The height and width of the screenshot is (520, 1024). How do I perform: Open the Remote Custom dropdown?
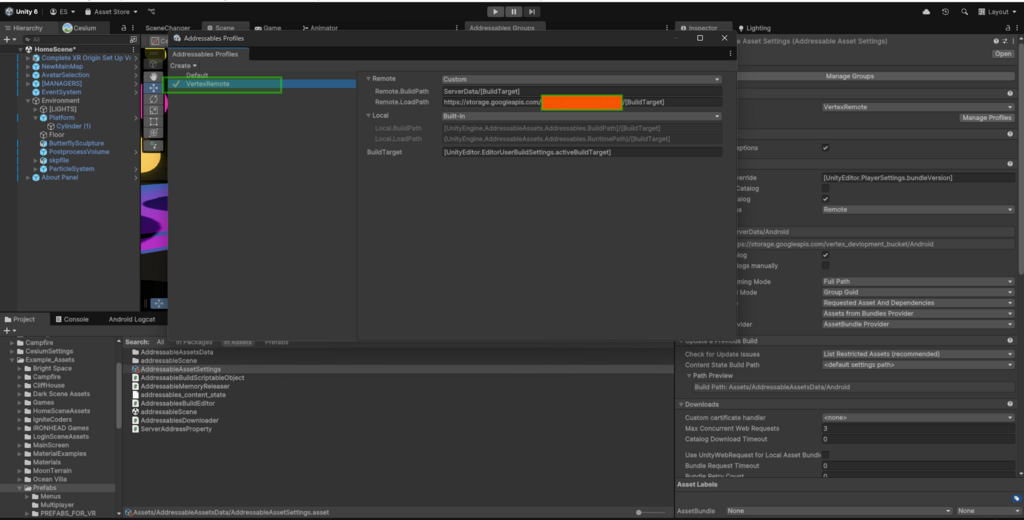point(581,79)
